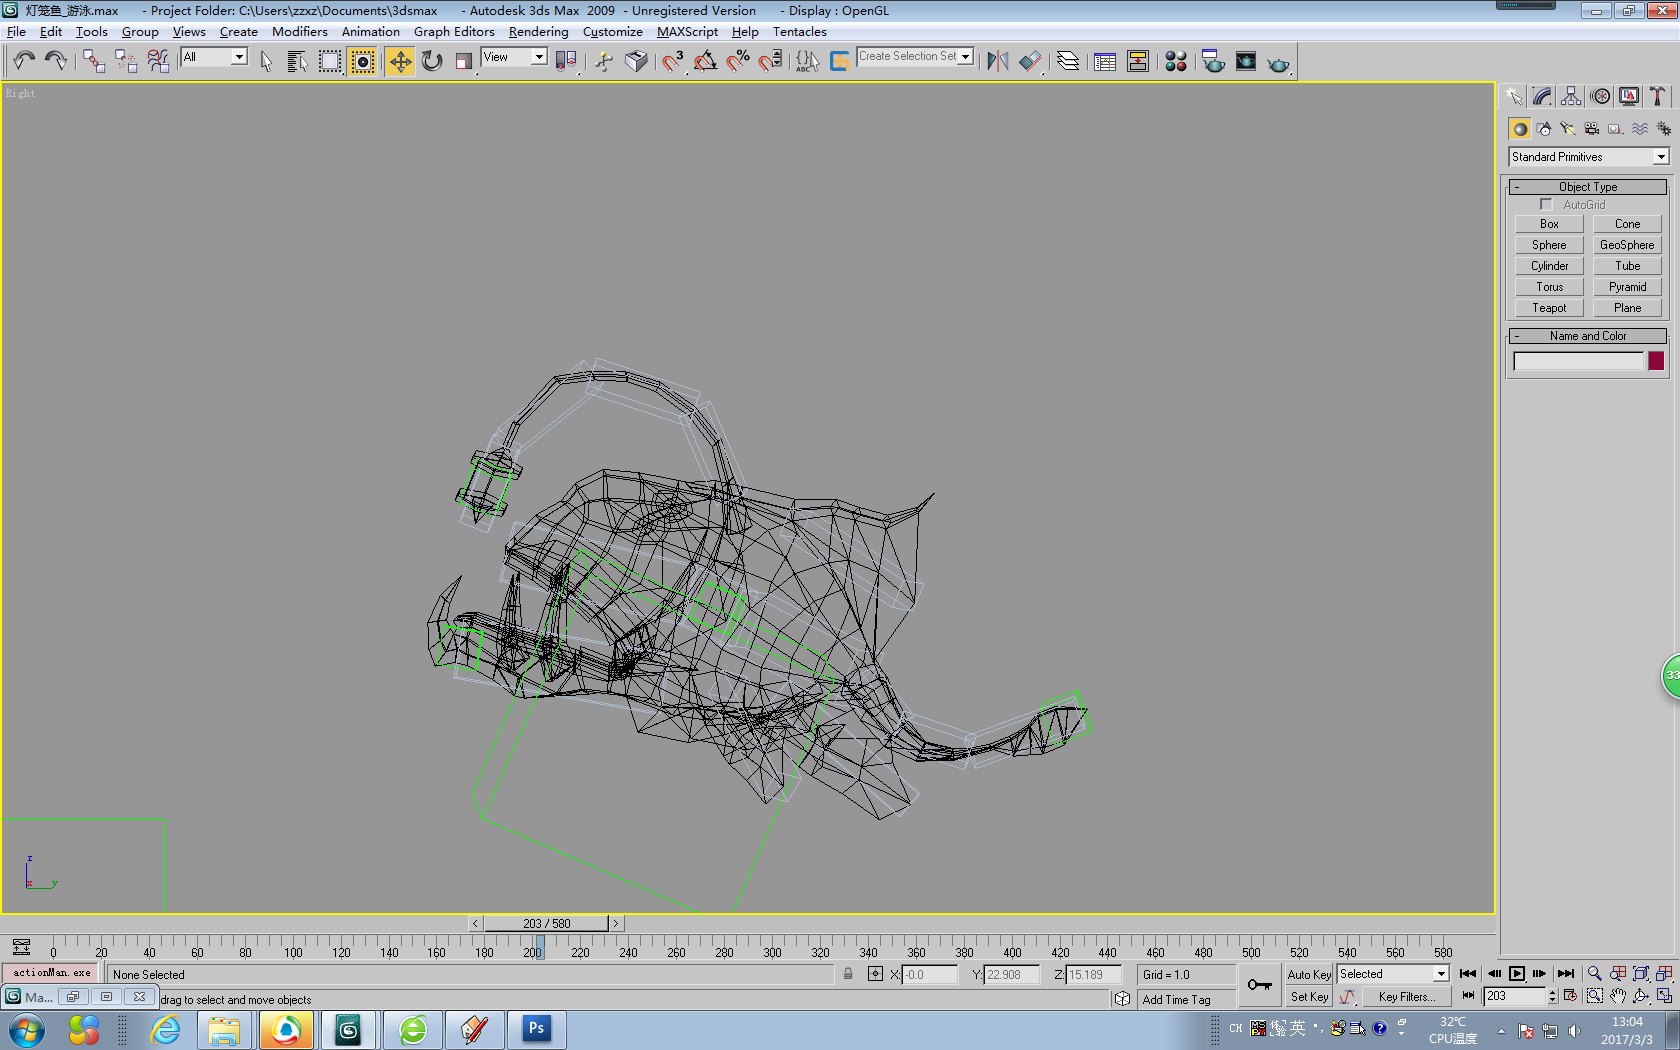Viewport: 1680px width, 1050px height.
Task: Enable the AutoGrid checkbox
Action: pyautogui.click(x=1546, y=205)
